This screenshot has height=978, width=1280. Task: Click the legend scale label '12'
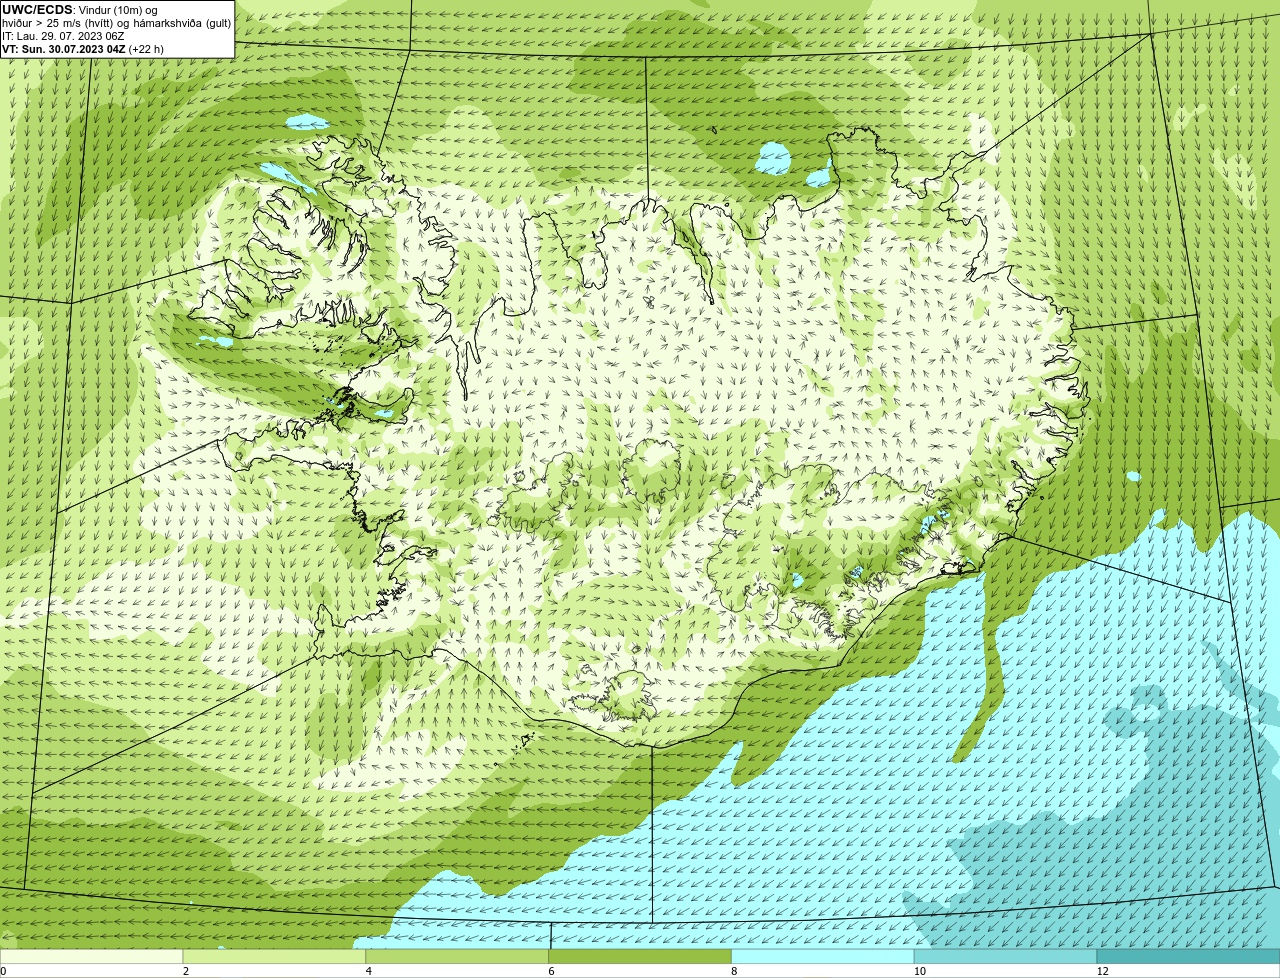pos(1102,971)
